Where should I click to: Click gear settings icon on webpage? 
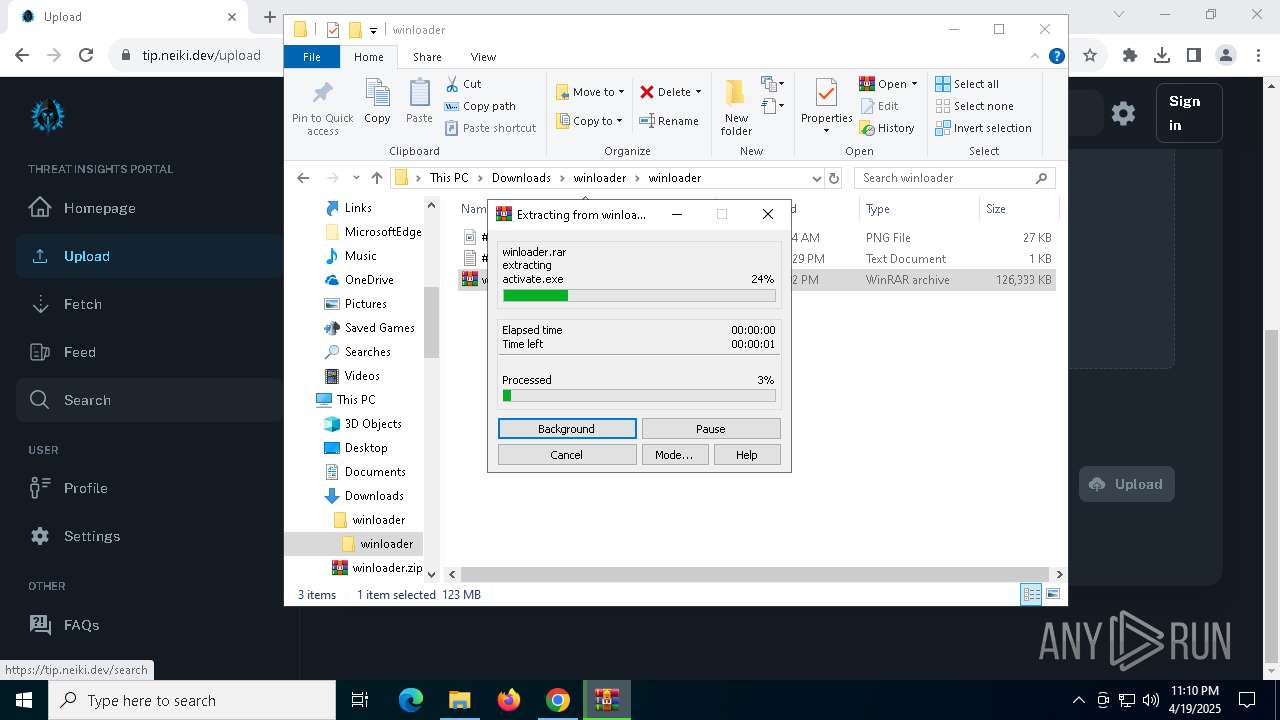tap(1123, 113)
